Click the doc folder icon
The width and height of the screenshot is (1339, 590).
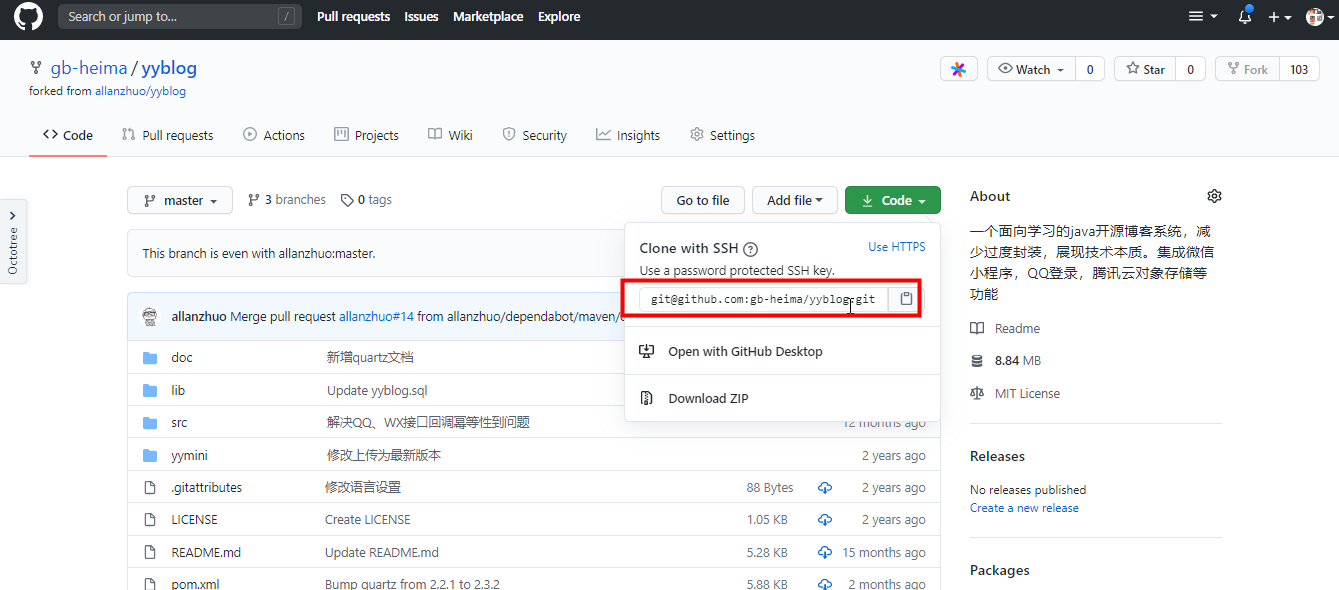151,357
